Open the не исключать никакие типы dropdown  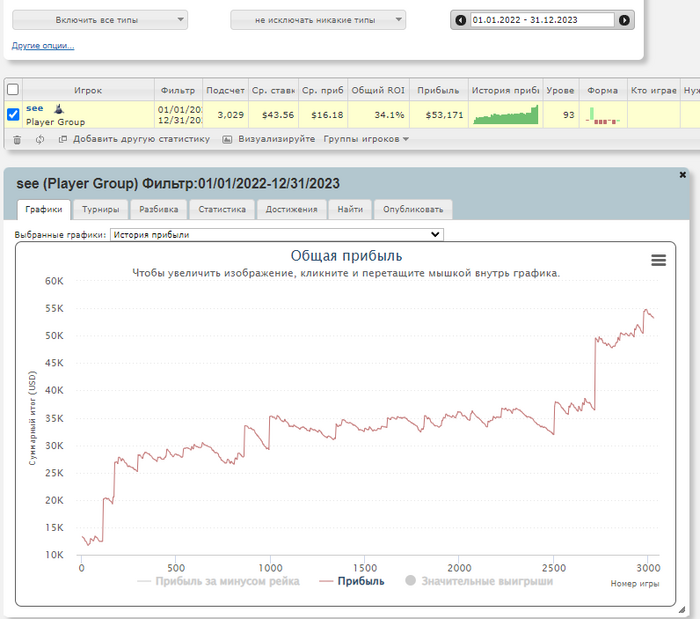tap(318, 20)
